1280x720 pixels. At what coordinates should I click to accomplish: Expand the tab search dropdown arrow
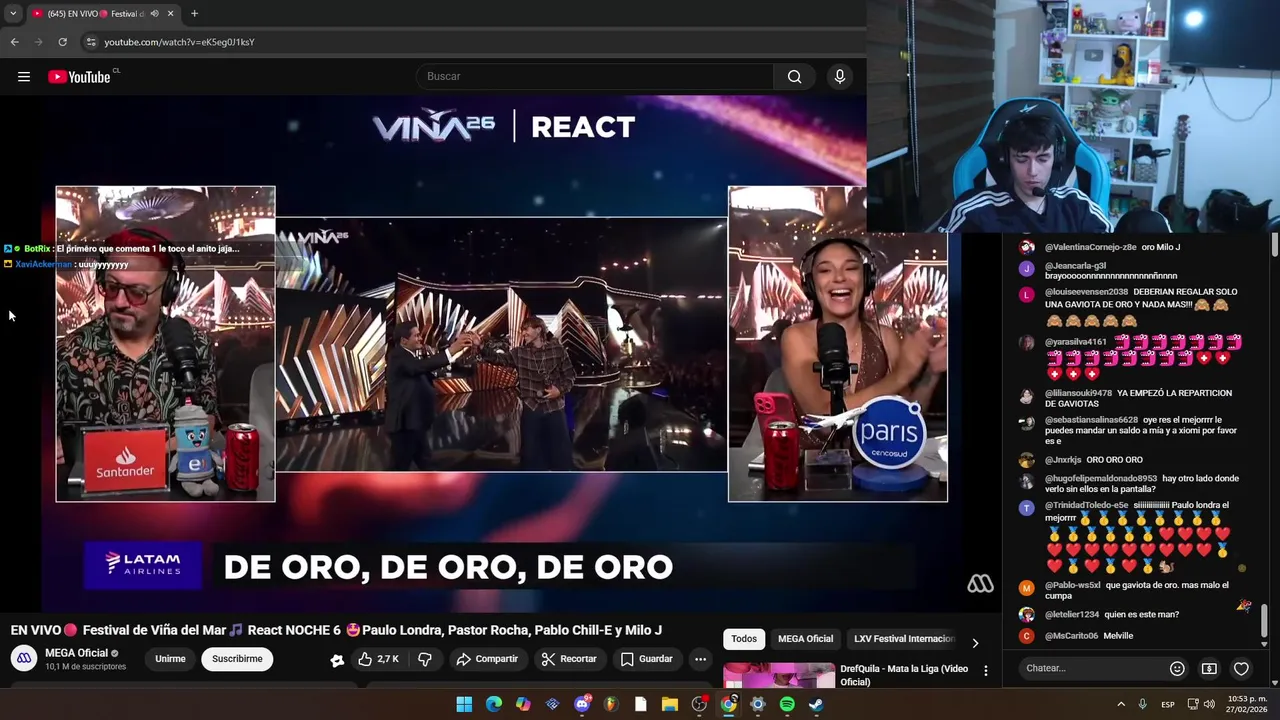[13, 14]
